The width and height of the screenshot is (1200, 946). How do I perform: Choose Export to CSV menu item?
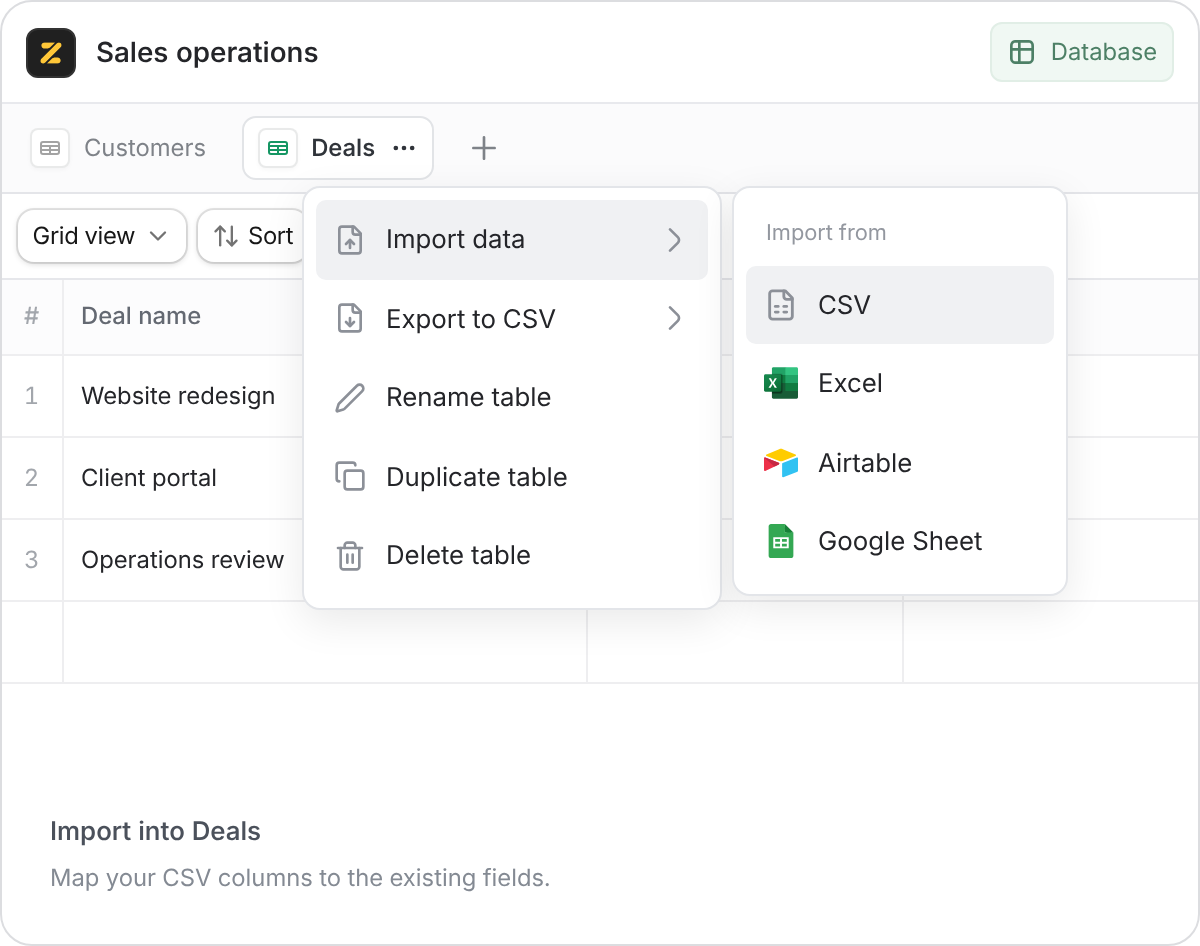pyautogui.click(x=512, y=319)
